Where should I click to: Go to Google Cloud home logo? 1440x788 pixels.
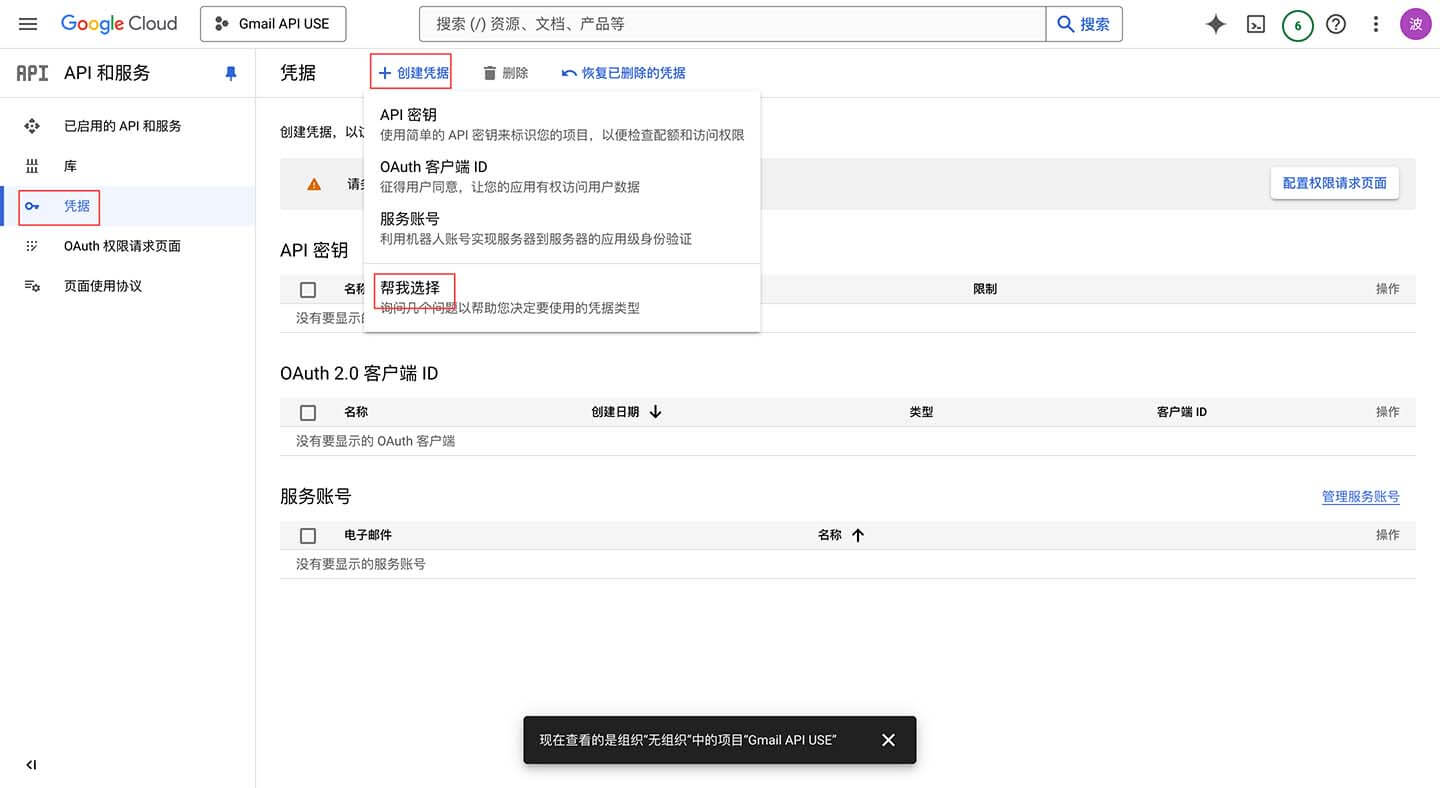pos(119,24)
